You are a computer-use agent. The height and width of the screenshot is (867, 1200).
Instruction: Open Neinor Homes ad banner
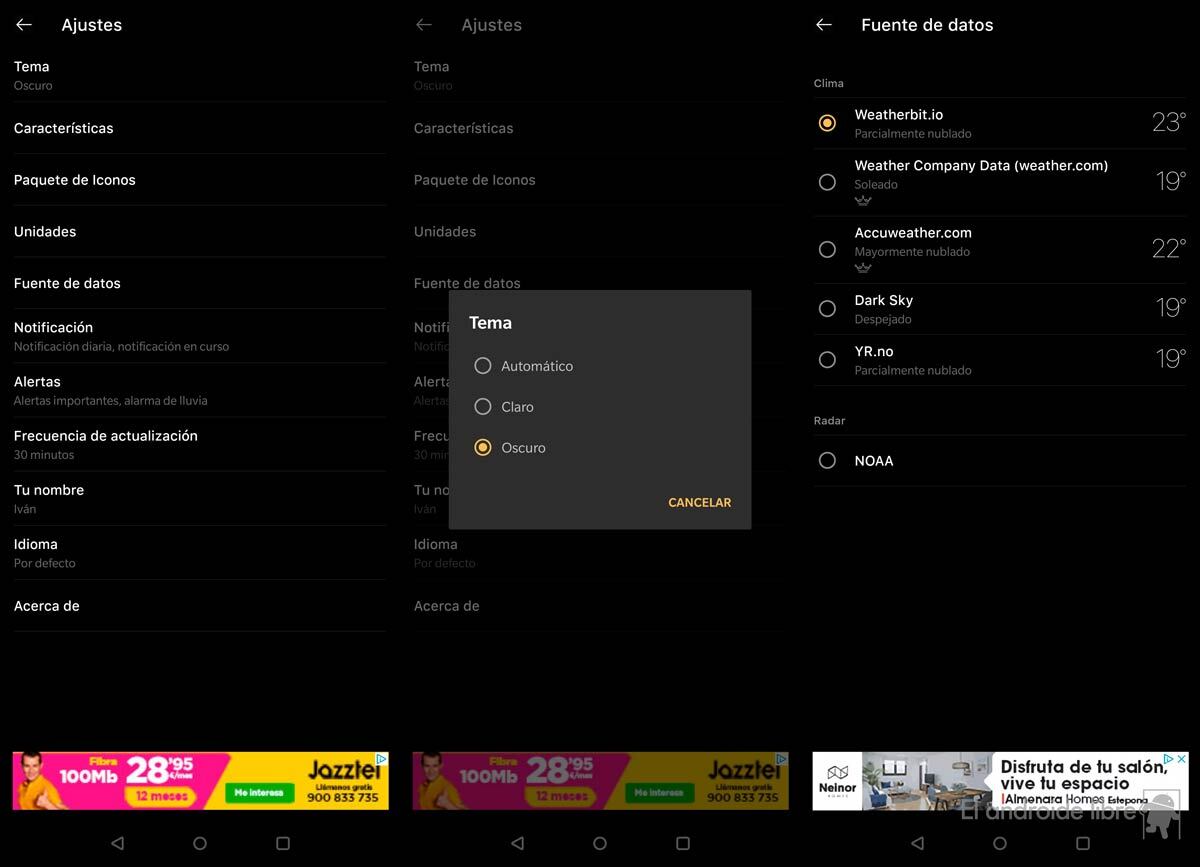point(1000,781)
